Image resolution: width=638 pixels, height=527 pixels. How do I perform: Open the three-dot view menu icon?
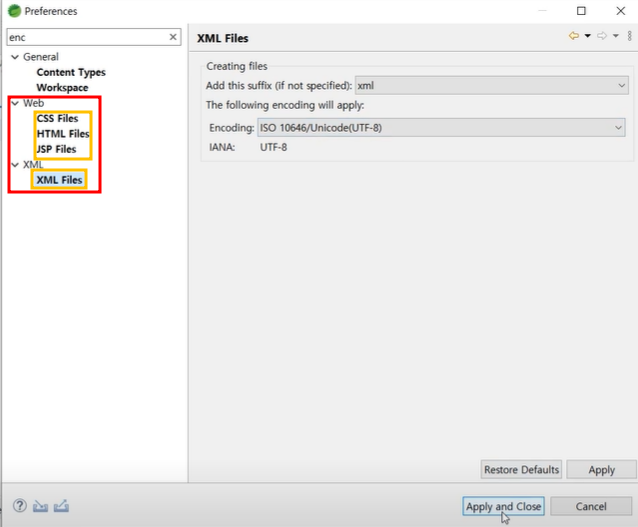pyautogui.click(x=629, y=36)
